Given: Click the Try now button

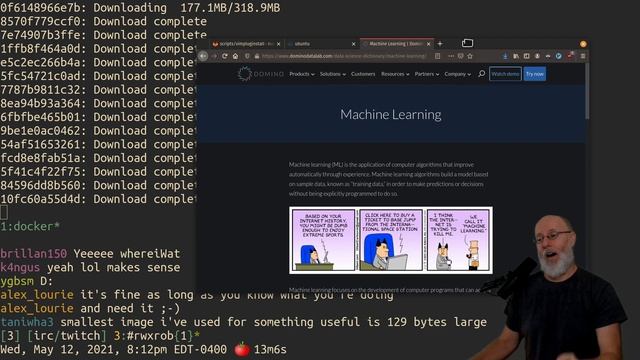Looking at the screenshot, I should 535,74.
